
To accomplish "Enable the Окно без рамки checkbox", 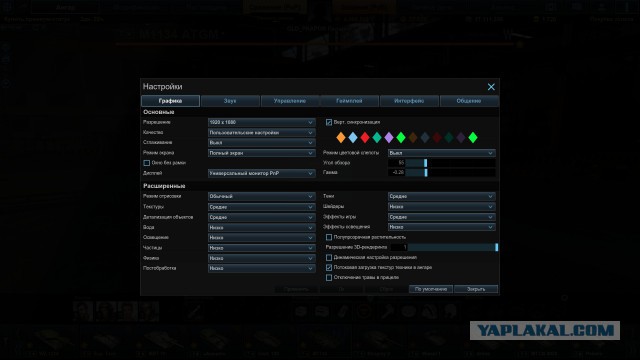I will coord(147,163).
